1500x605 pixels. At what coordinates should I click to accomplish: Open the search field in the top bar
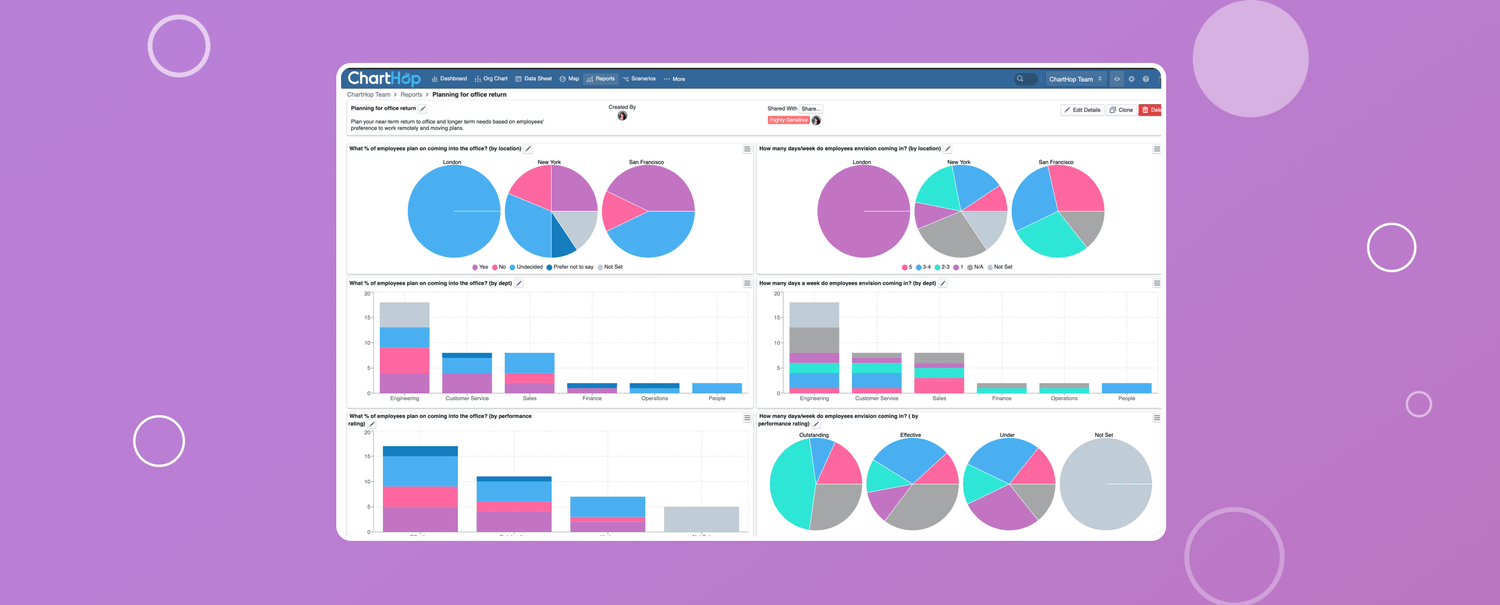click(1025, 79)
